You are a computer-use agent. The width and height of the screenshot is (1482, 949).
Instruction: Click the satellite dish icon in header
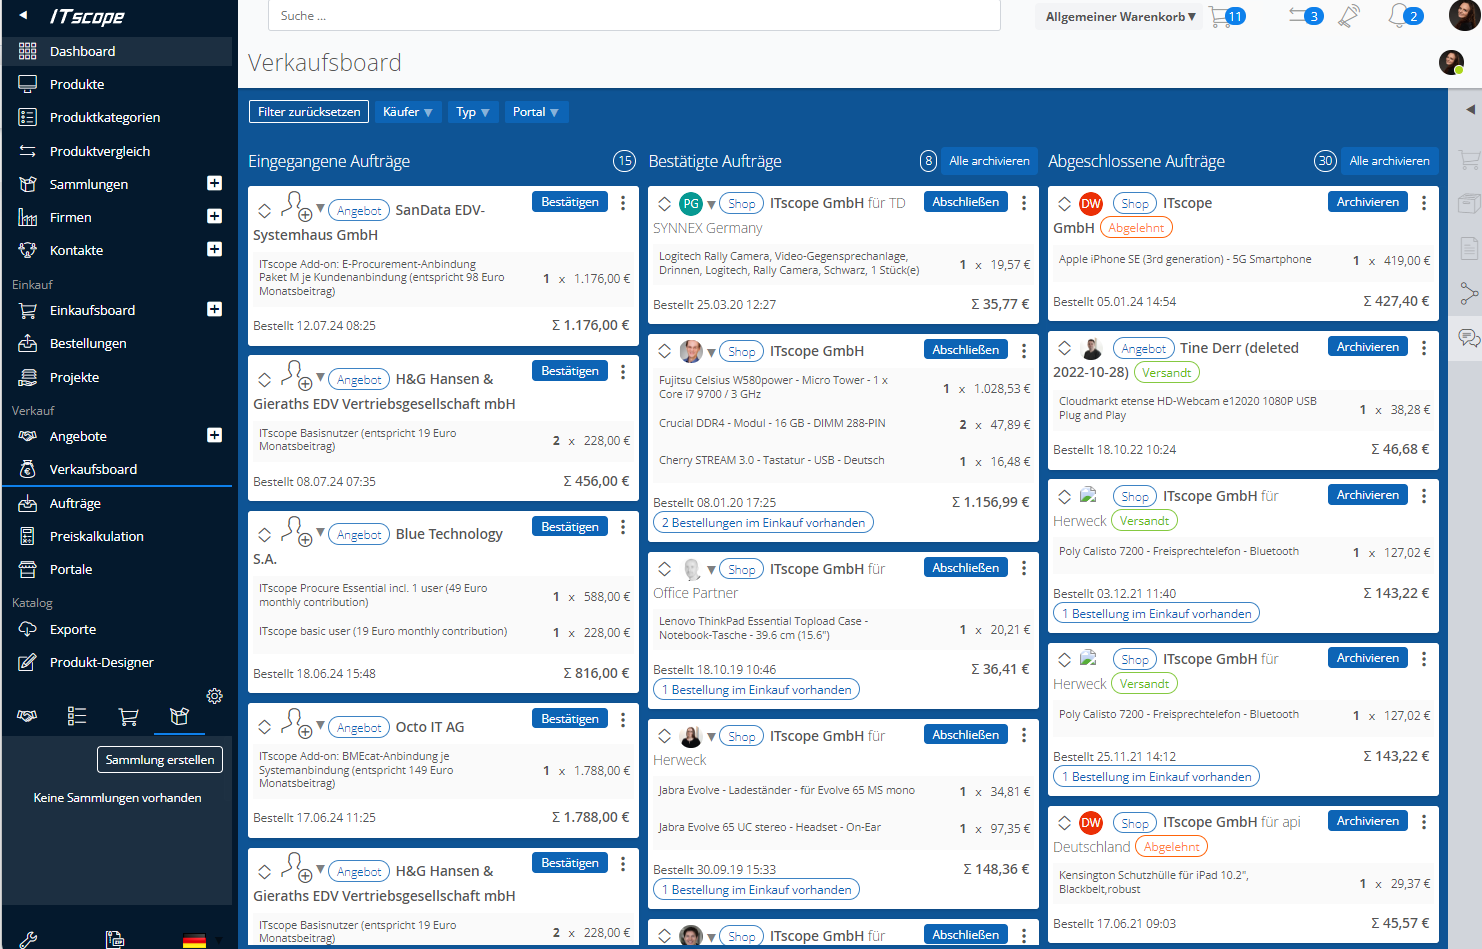(1349, 15)
